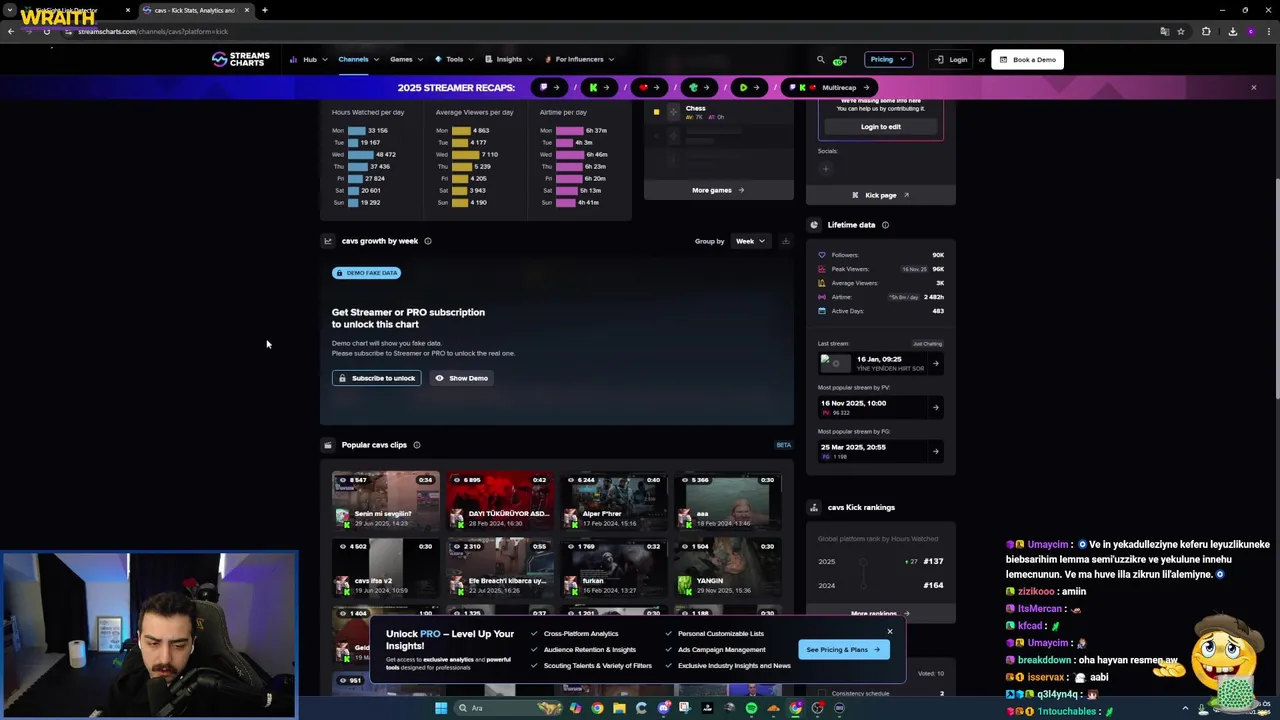The width and height of the screenshot is (1280, 720).
Task: Click the browser address bar
Action: [600, 31]
